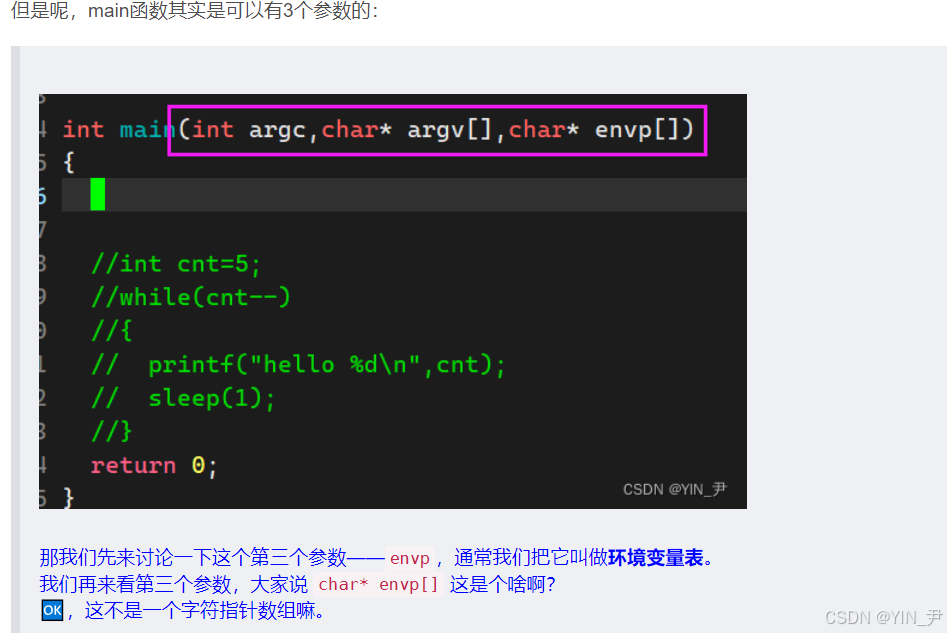Click 'char* argv[]' parameter in the signature
Screen dimensions: 947x633
coord(407,129)
